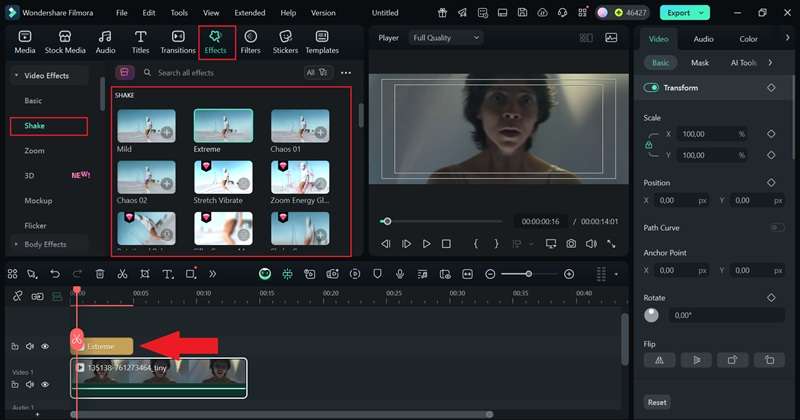The width and height of the screenshot is (800, 420).
Task: Open the Media library tab
Action: click(x=24, y=42)
